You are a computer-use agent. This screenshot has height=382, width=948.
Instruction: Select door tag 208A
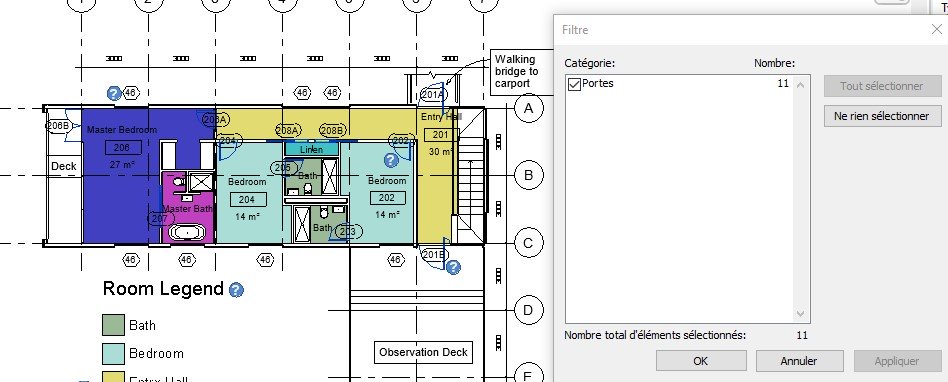288,131
